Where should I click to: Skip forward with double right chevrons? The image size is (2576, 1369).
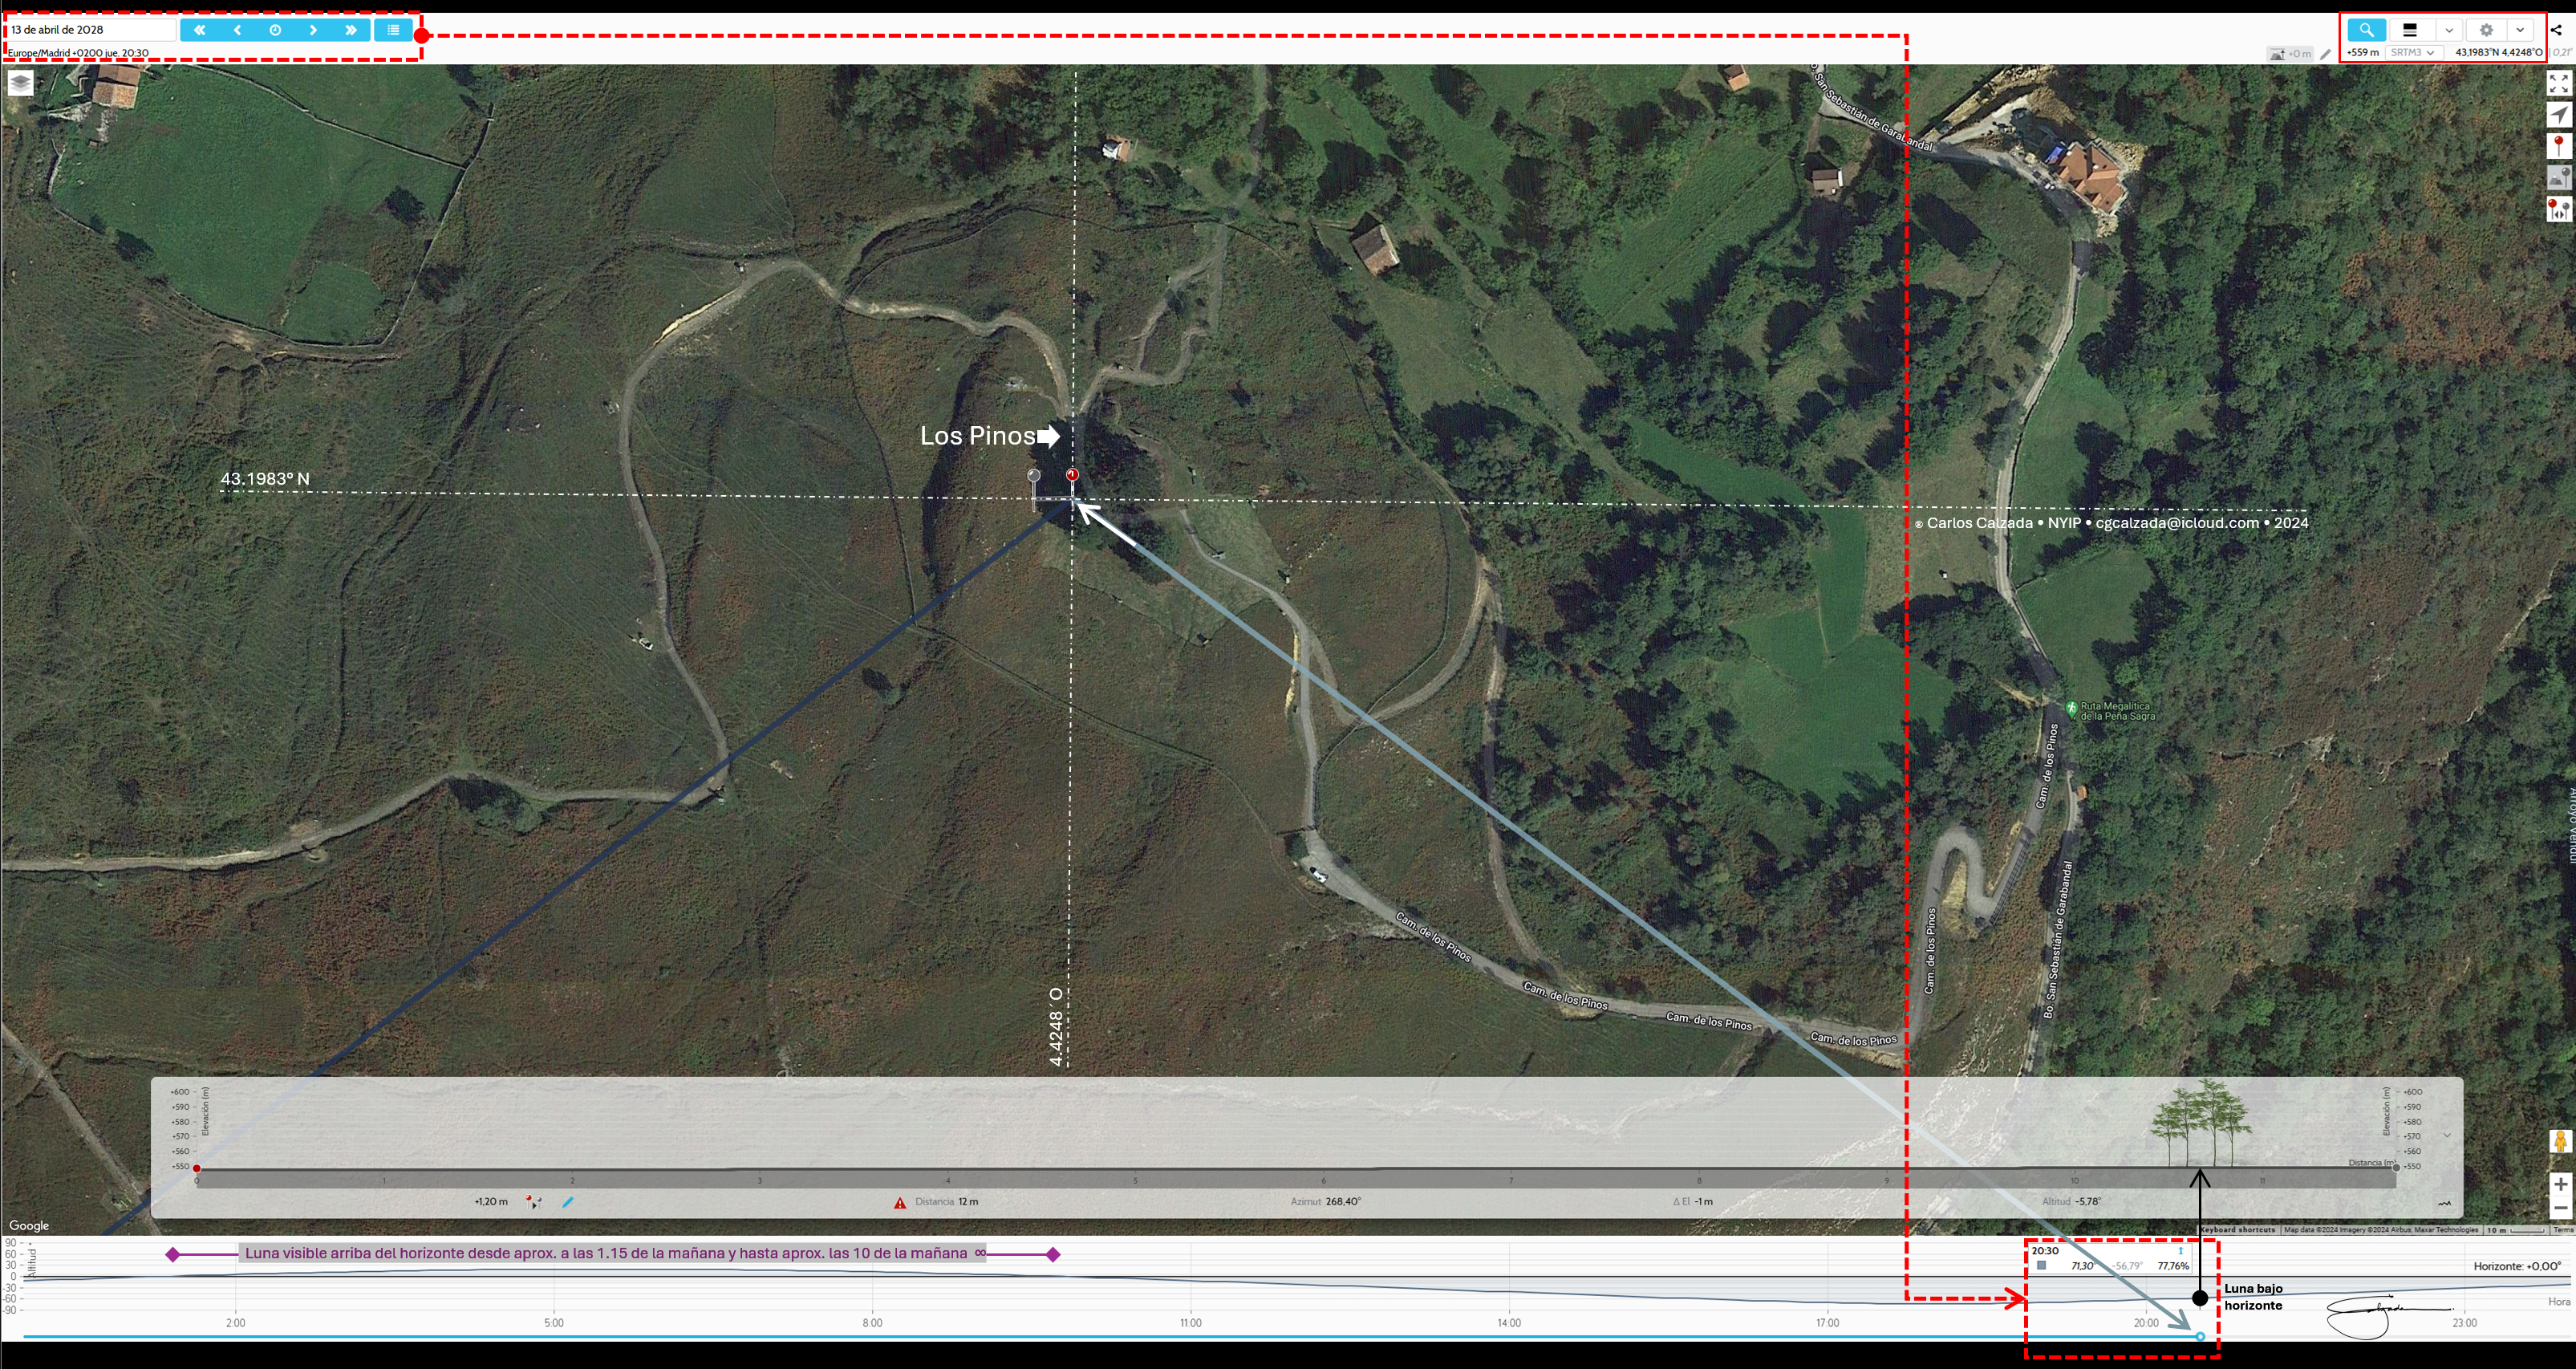351,30
